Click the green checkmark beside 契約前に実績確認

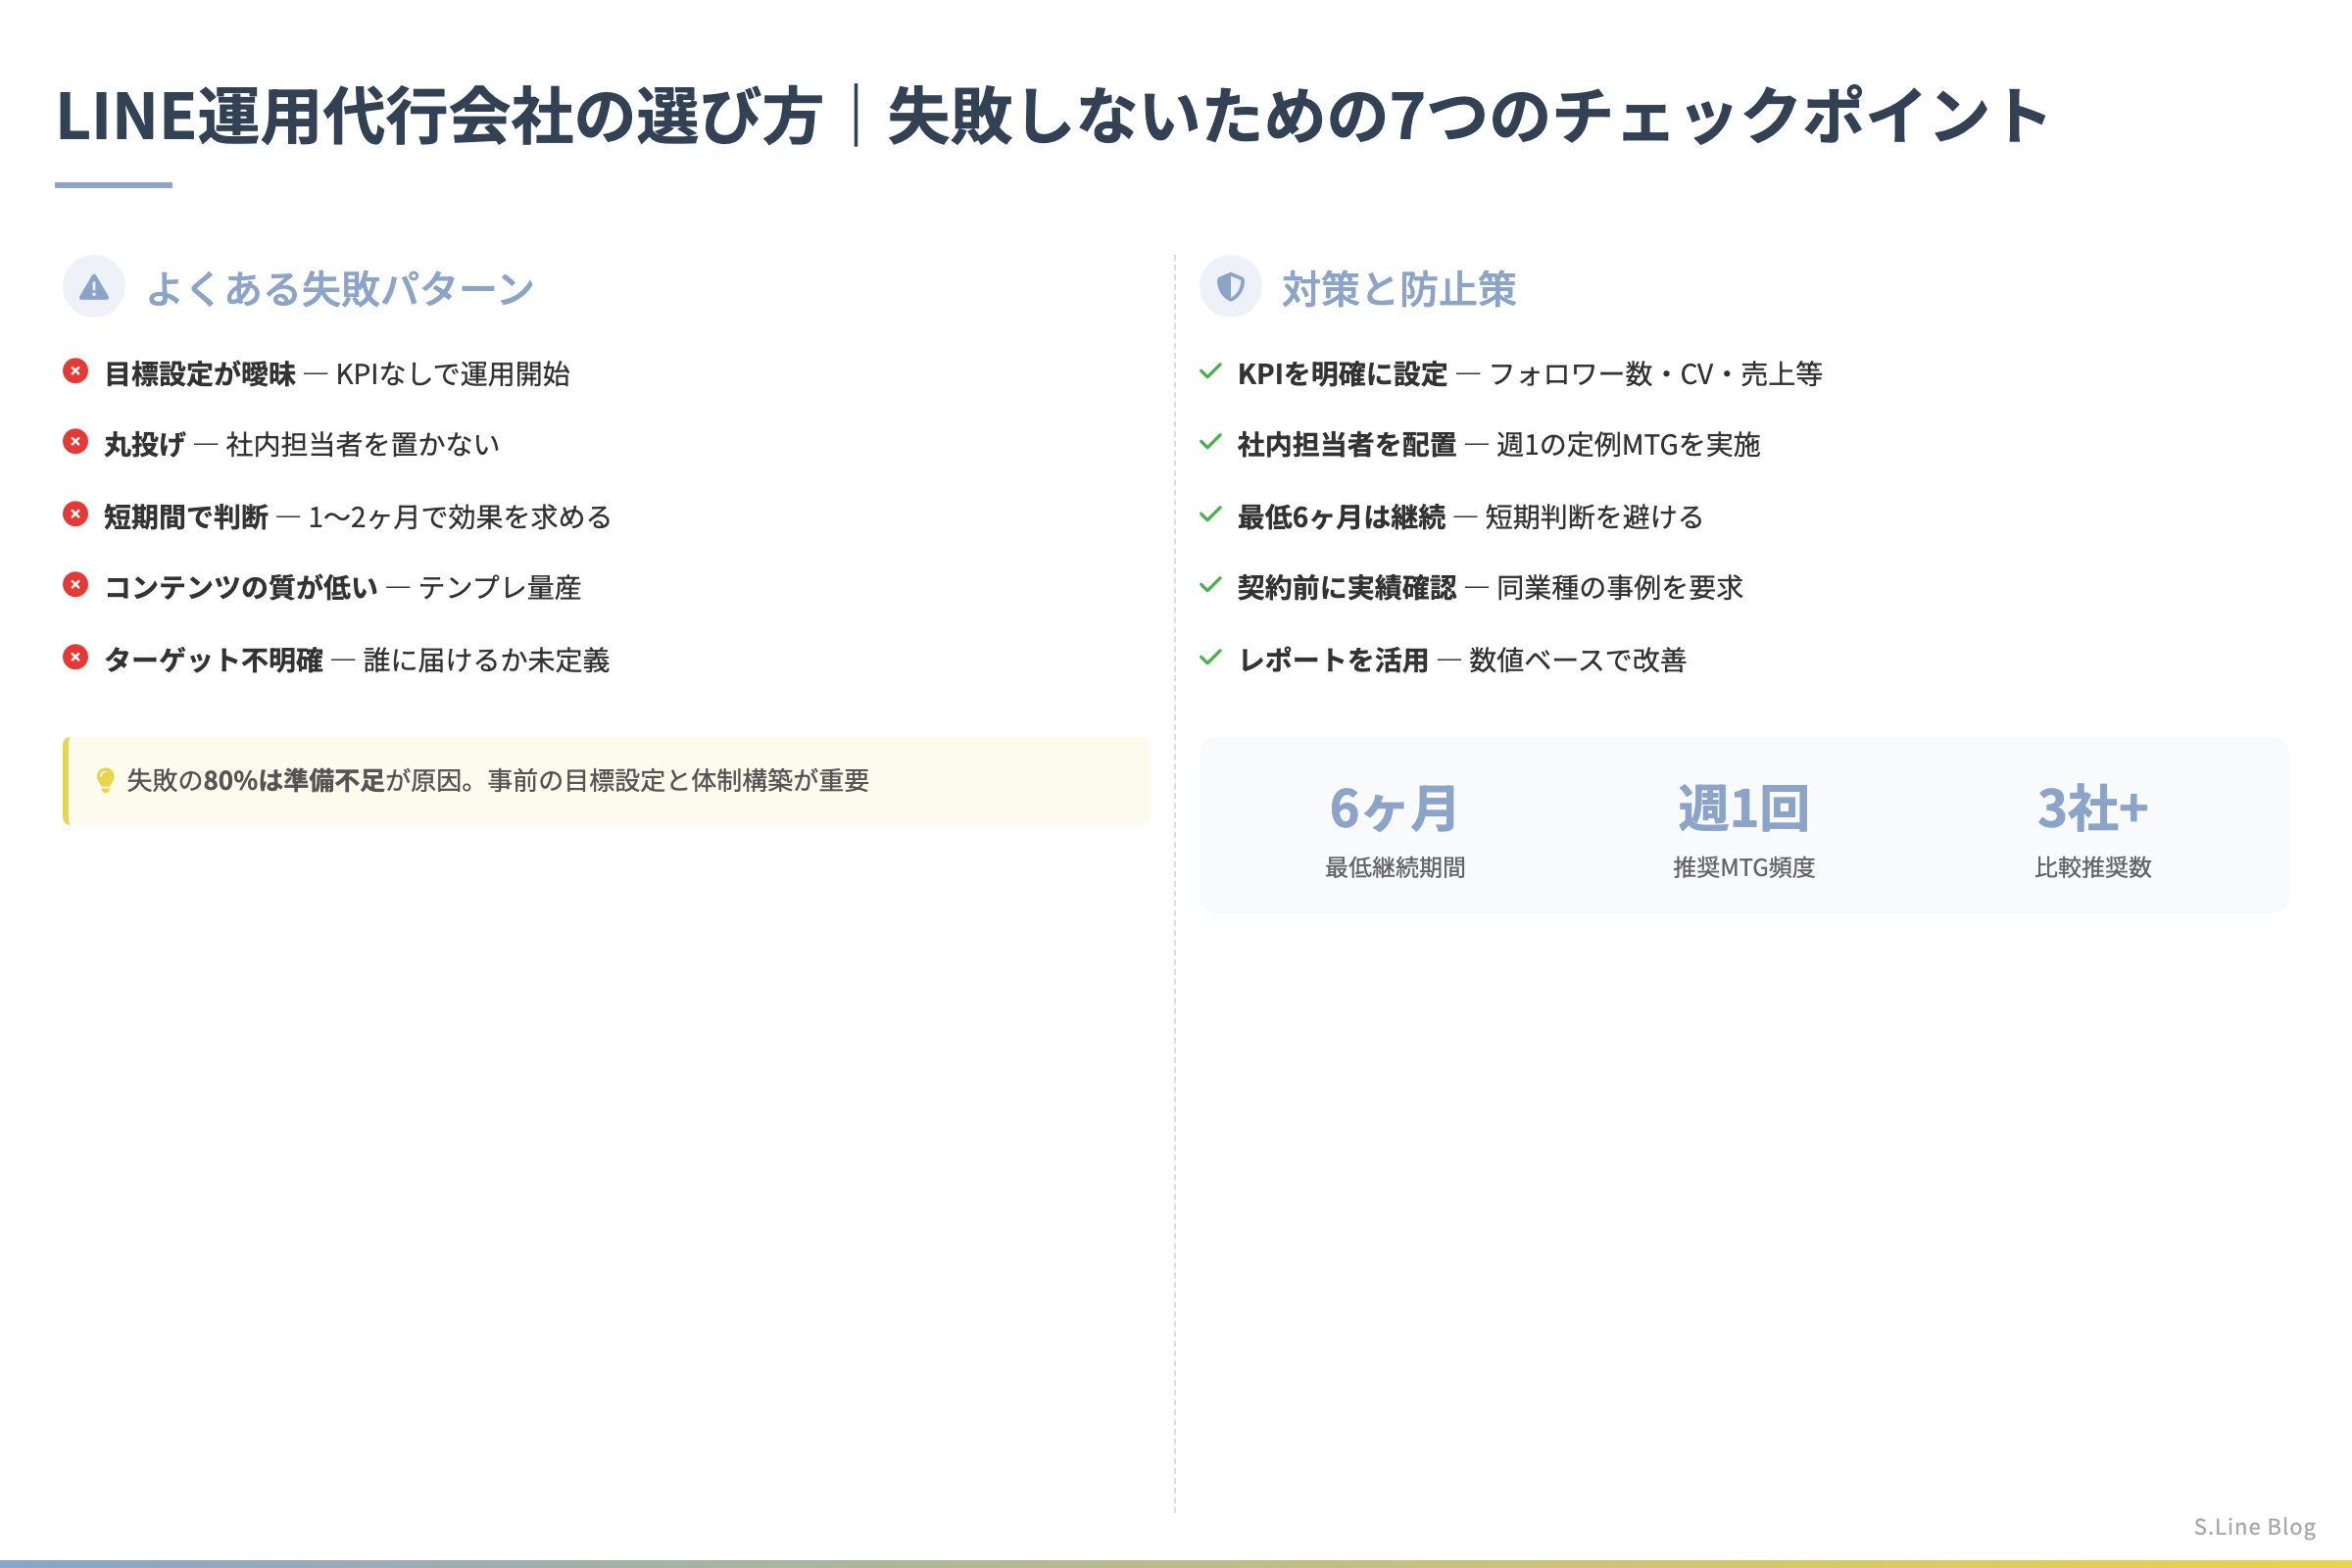click(x=1210, y=585)
